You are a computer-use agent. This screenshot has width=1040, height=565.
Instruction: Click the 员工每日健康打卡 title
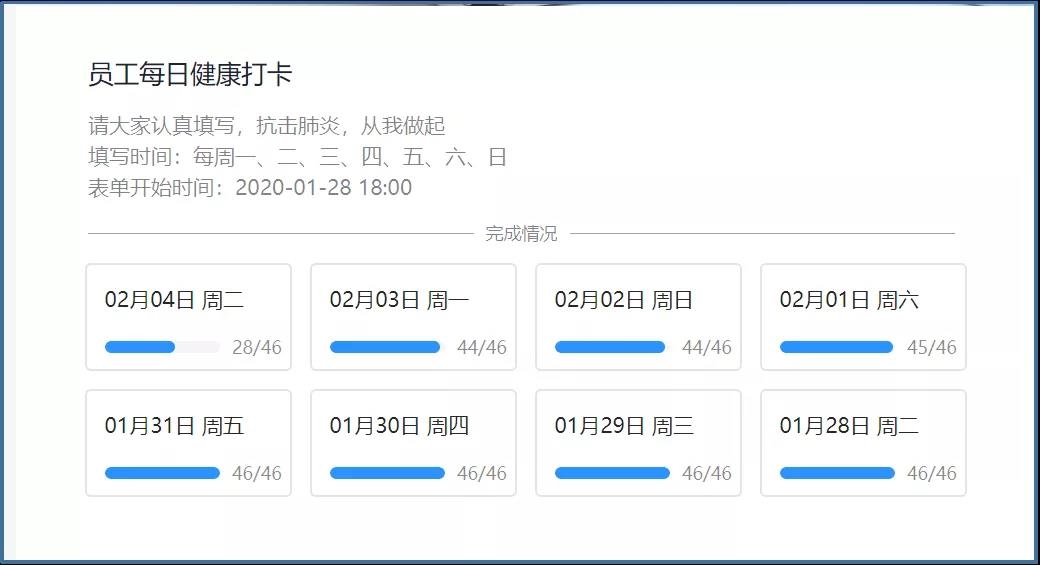(190, 75)
